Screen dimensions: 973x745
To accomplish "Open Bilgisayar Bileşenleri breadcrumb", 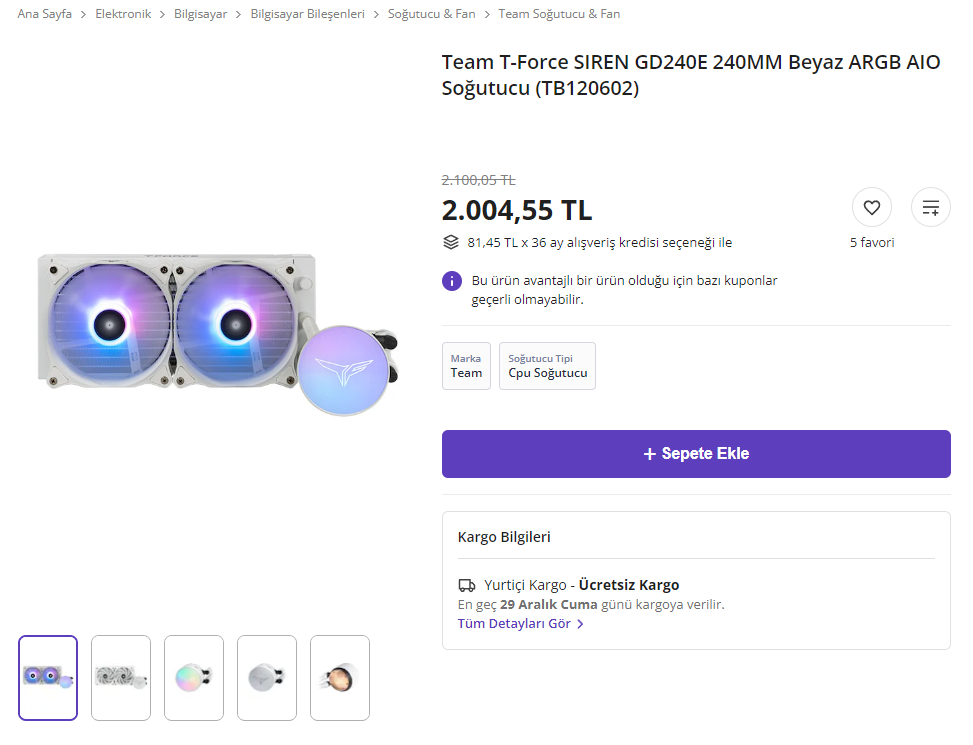I will point(307,14).
